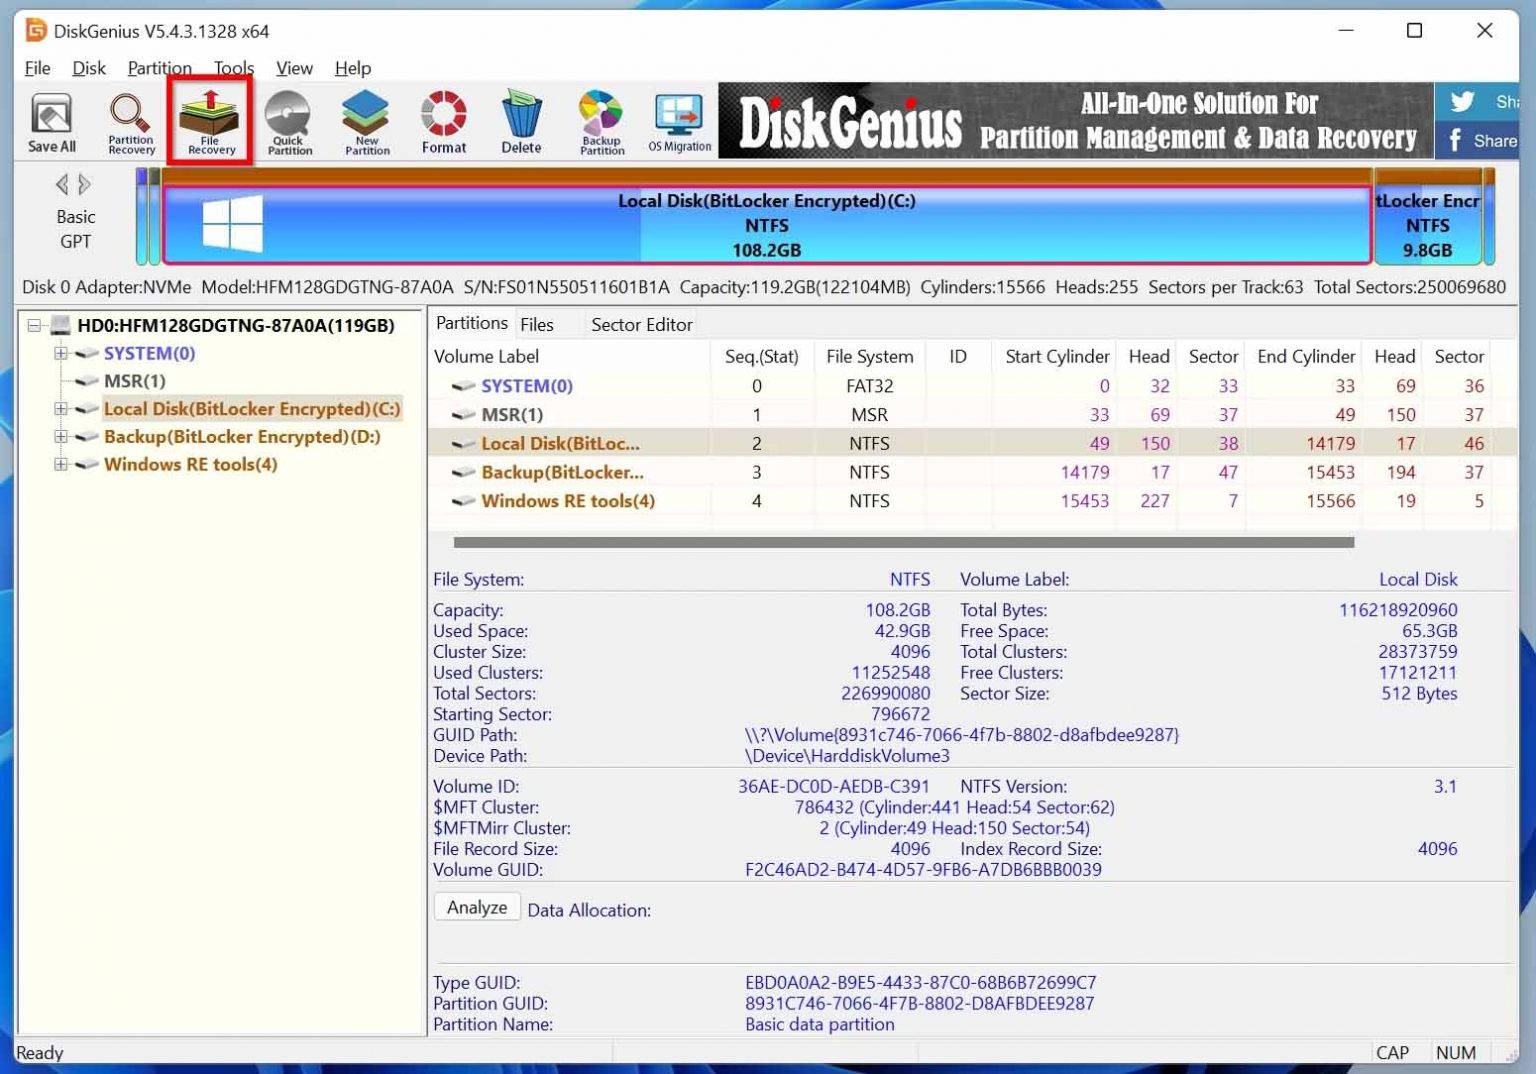Click the Analyze button
Screen dimensions: 1536x1074
click(x=476, y=907)
